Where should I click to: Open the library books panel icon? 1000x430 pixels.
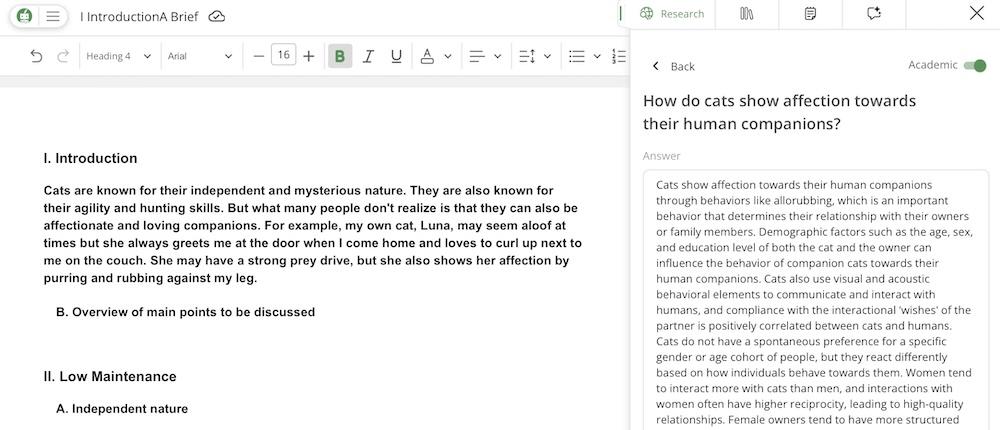pyautogui.click(x=746, y=14)
